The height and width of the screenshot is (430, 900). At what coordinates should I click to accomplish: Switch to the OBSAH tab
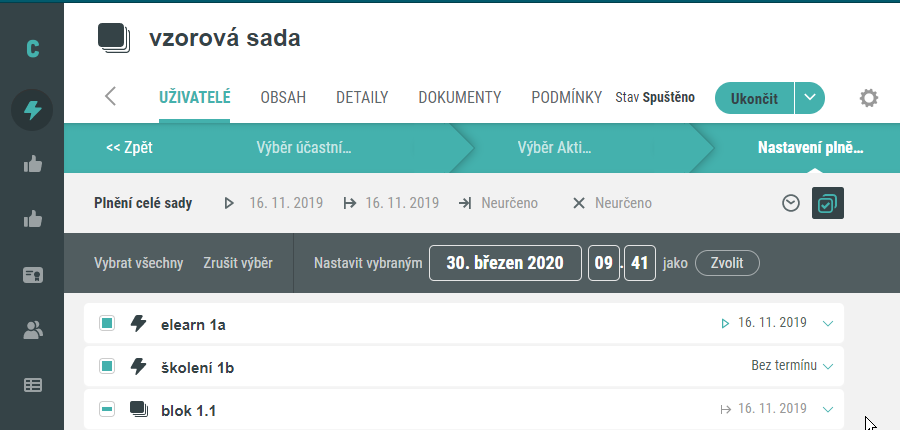[283, 97]
